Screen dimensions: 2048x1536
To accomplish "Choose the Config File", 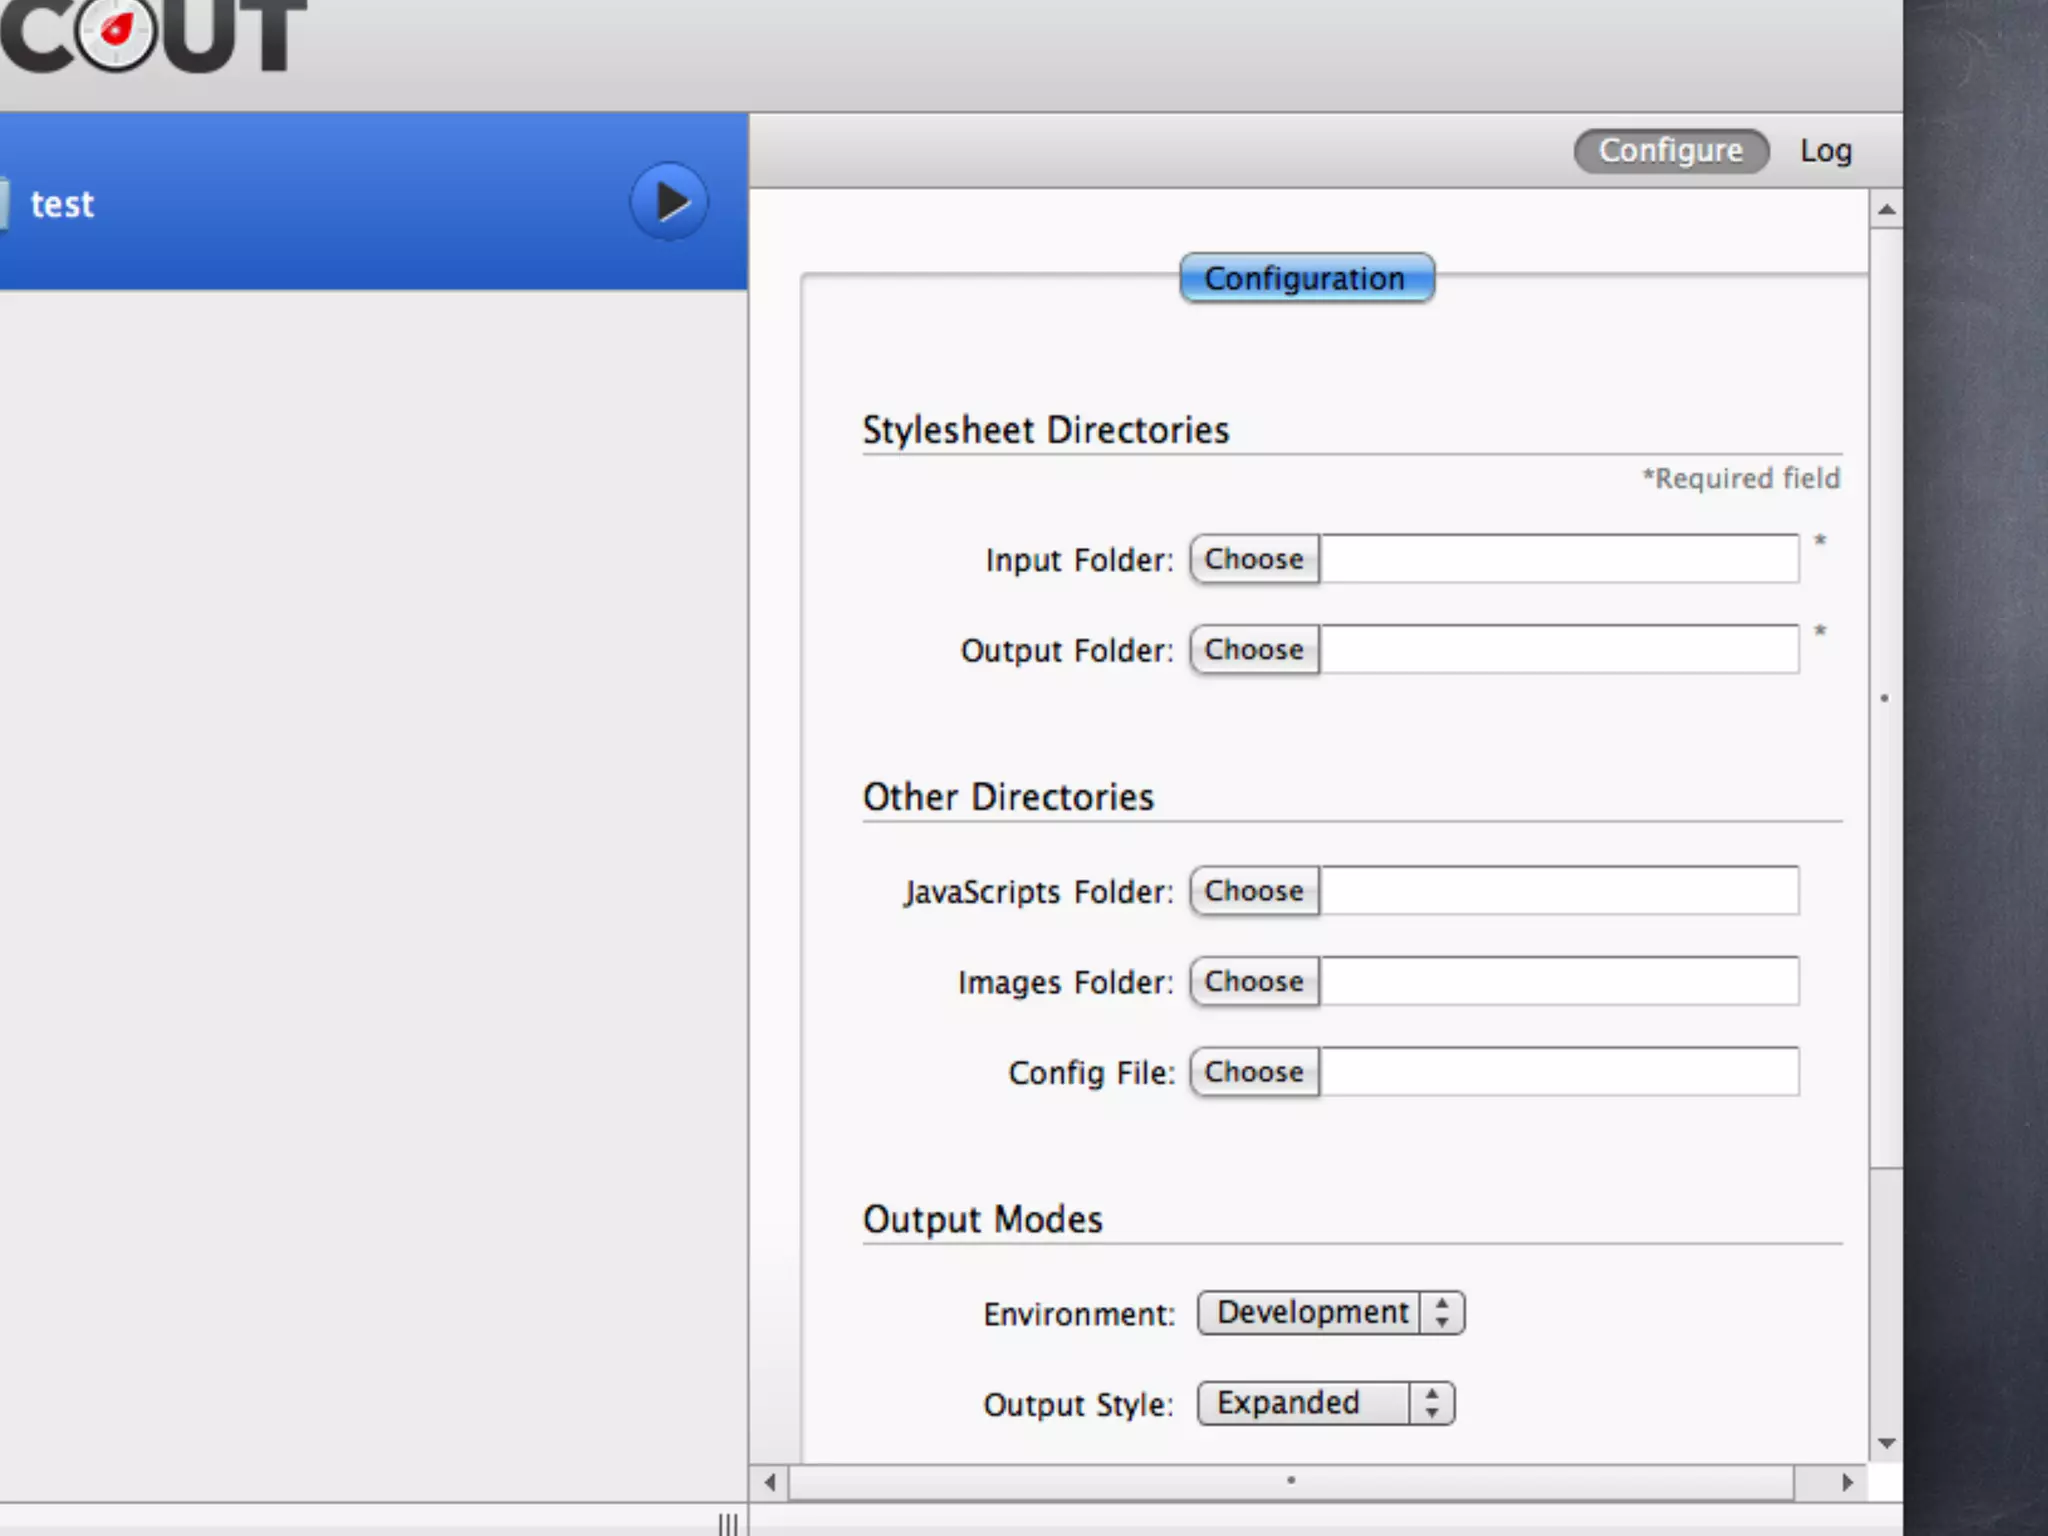I will click(1254, 1072).
